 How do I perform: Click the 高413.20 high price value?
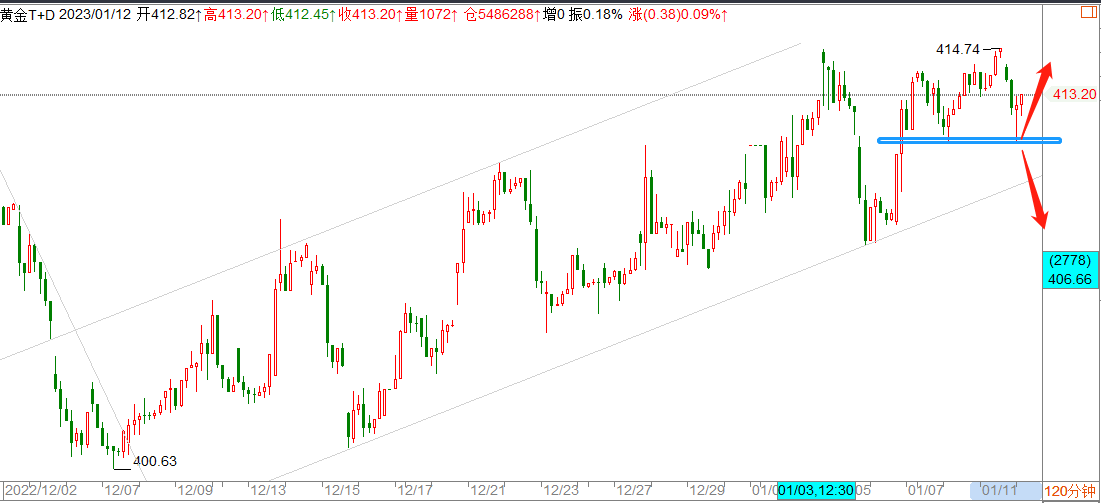235,15
